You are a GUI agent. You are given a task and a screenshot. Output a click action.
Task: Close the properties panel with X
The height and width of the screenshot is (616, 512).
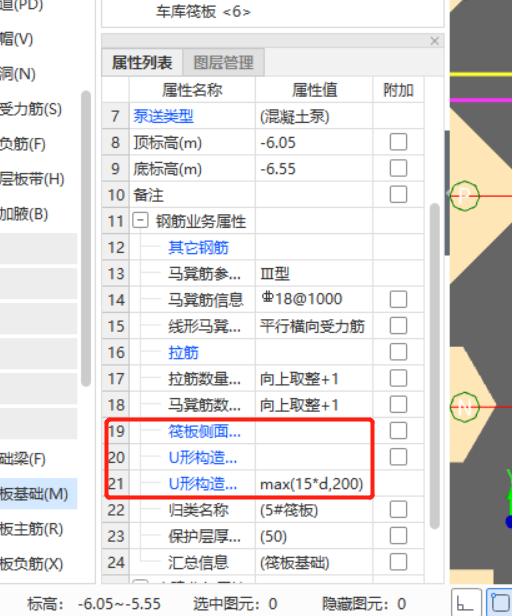point(434,41)
